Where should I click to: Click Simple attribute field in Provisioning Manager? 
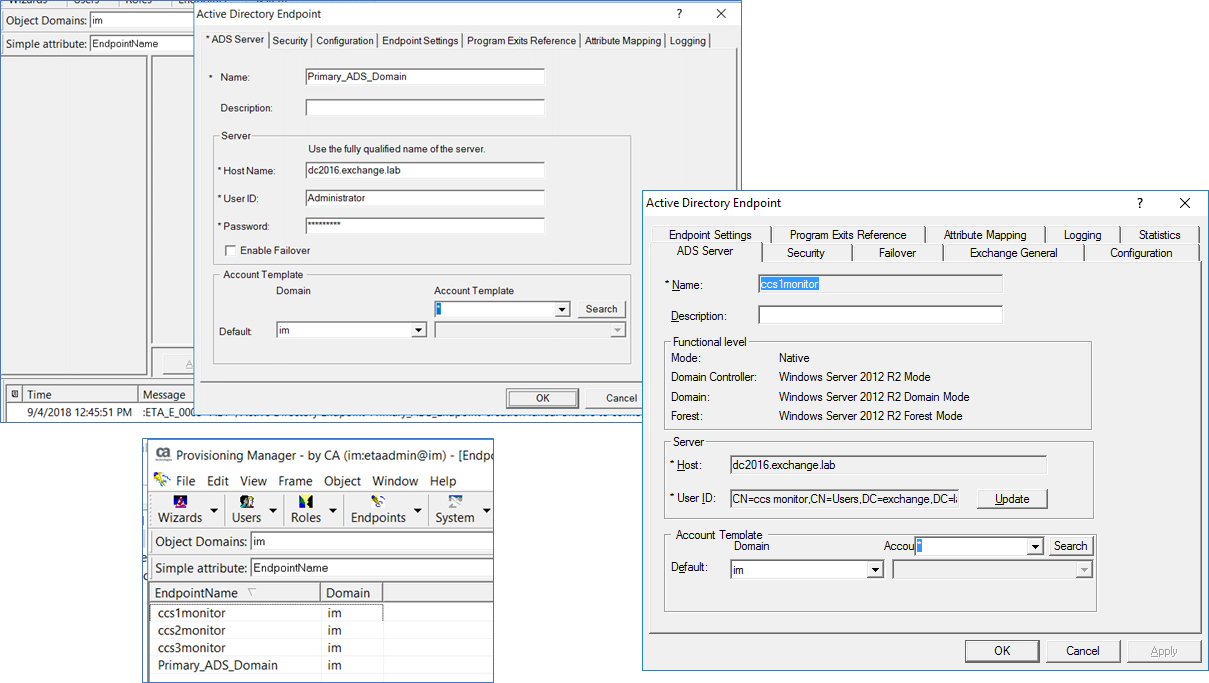371,569
